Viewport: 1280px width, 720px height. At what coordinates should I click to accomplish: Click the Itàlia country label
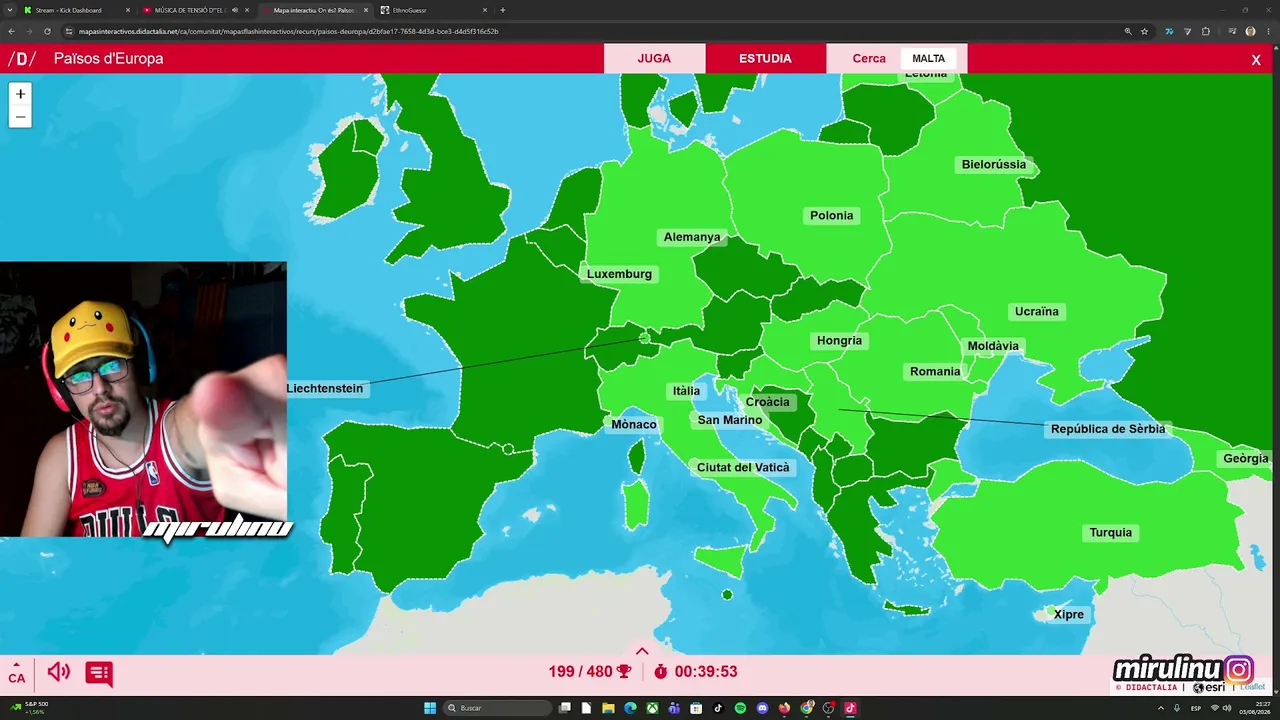686,391
